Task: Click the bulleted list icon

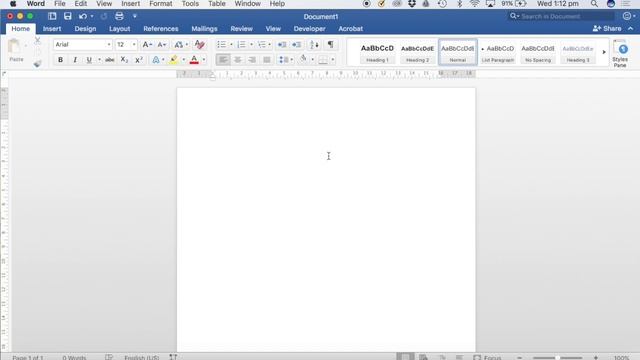Action: pyautogui.click(x=221, y=44)
